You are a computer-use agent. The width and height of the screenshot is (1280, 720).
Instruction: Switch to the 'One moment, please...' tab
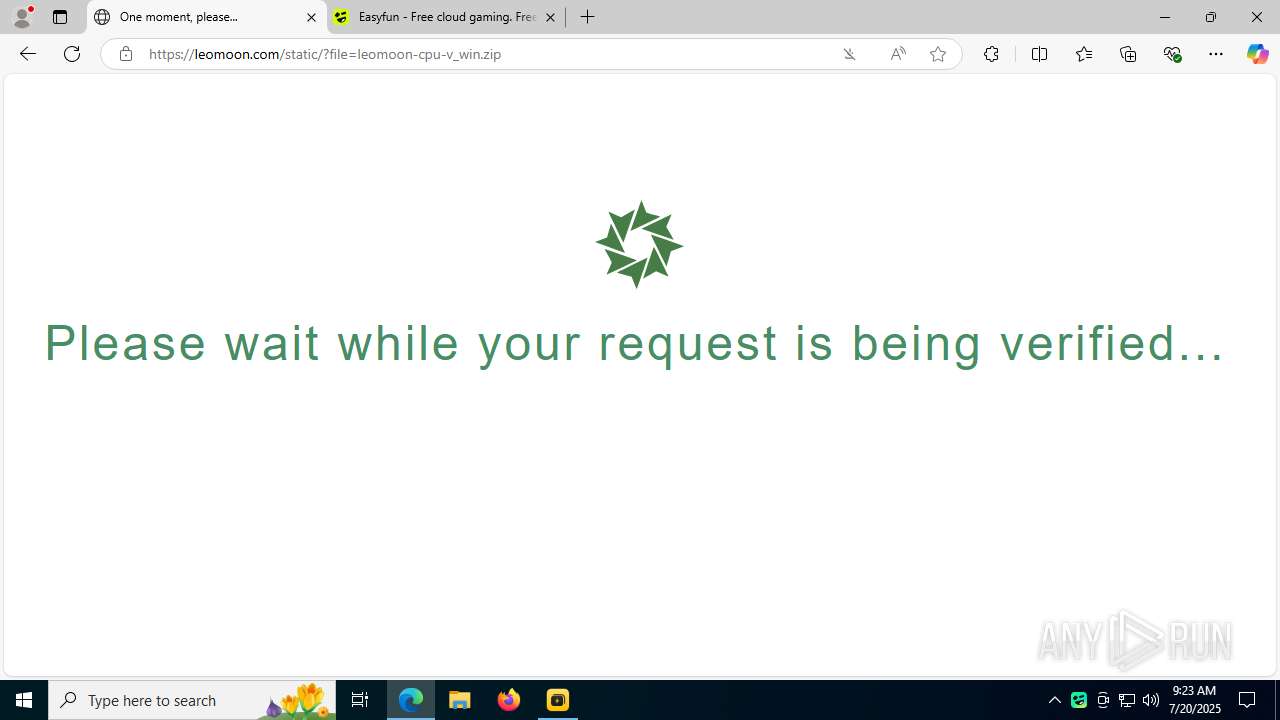(207, 17)
